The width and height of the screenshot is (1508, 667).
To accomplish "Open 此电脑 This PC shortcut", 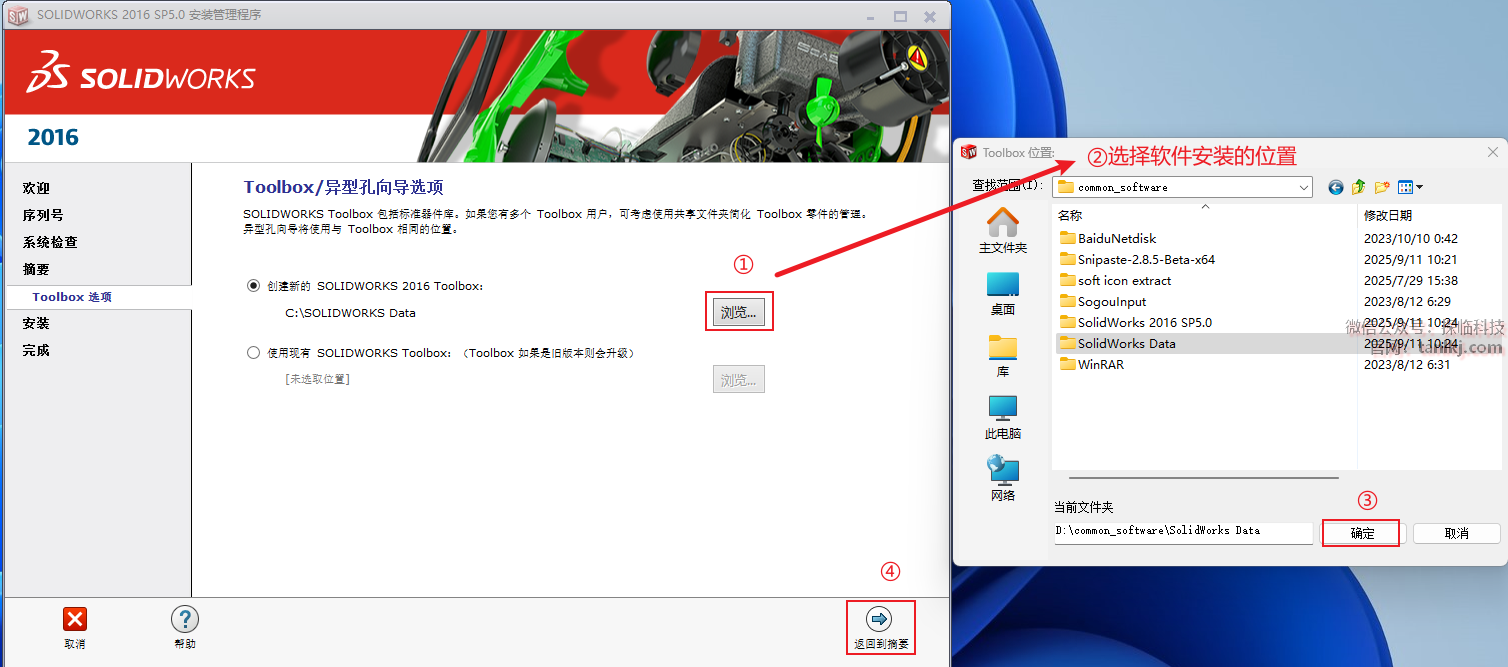I will (x=1003, y=417).
